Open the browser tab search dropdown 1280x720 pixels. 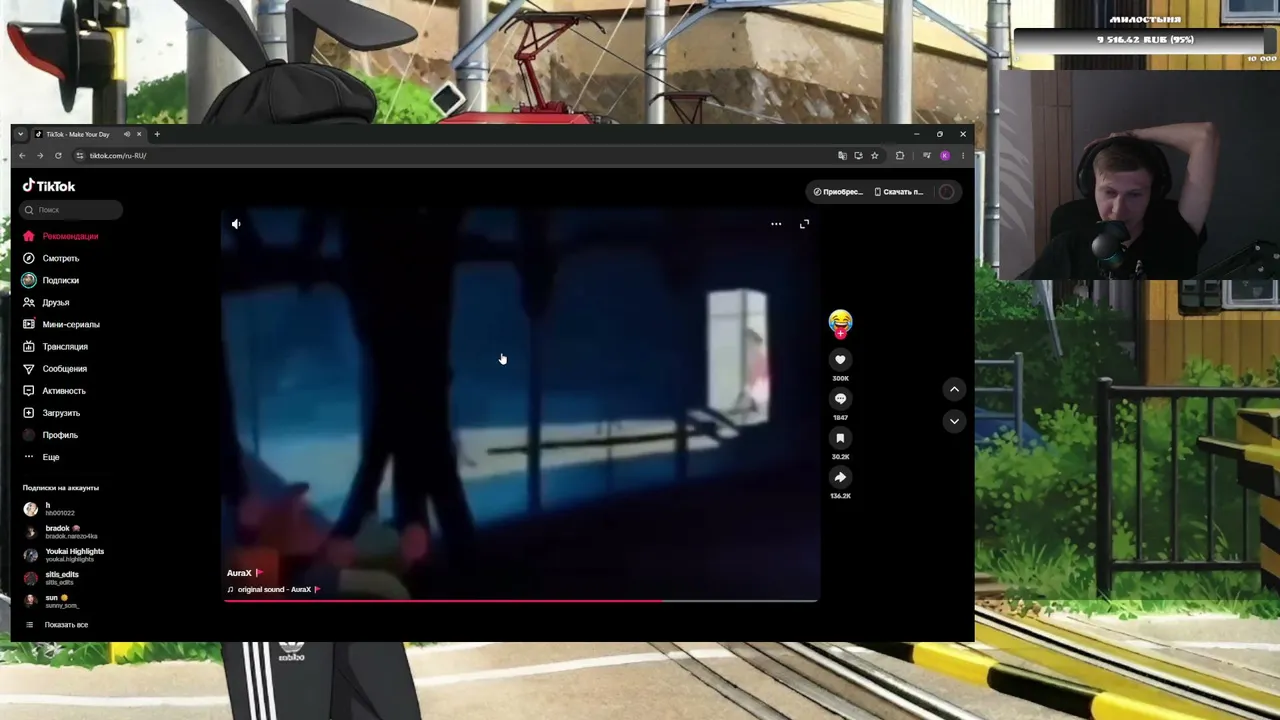pyautogui.click(x=20, y=134)
